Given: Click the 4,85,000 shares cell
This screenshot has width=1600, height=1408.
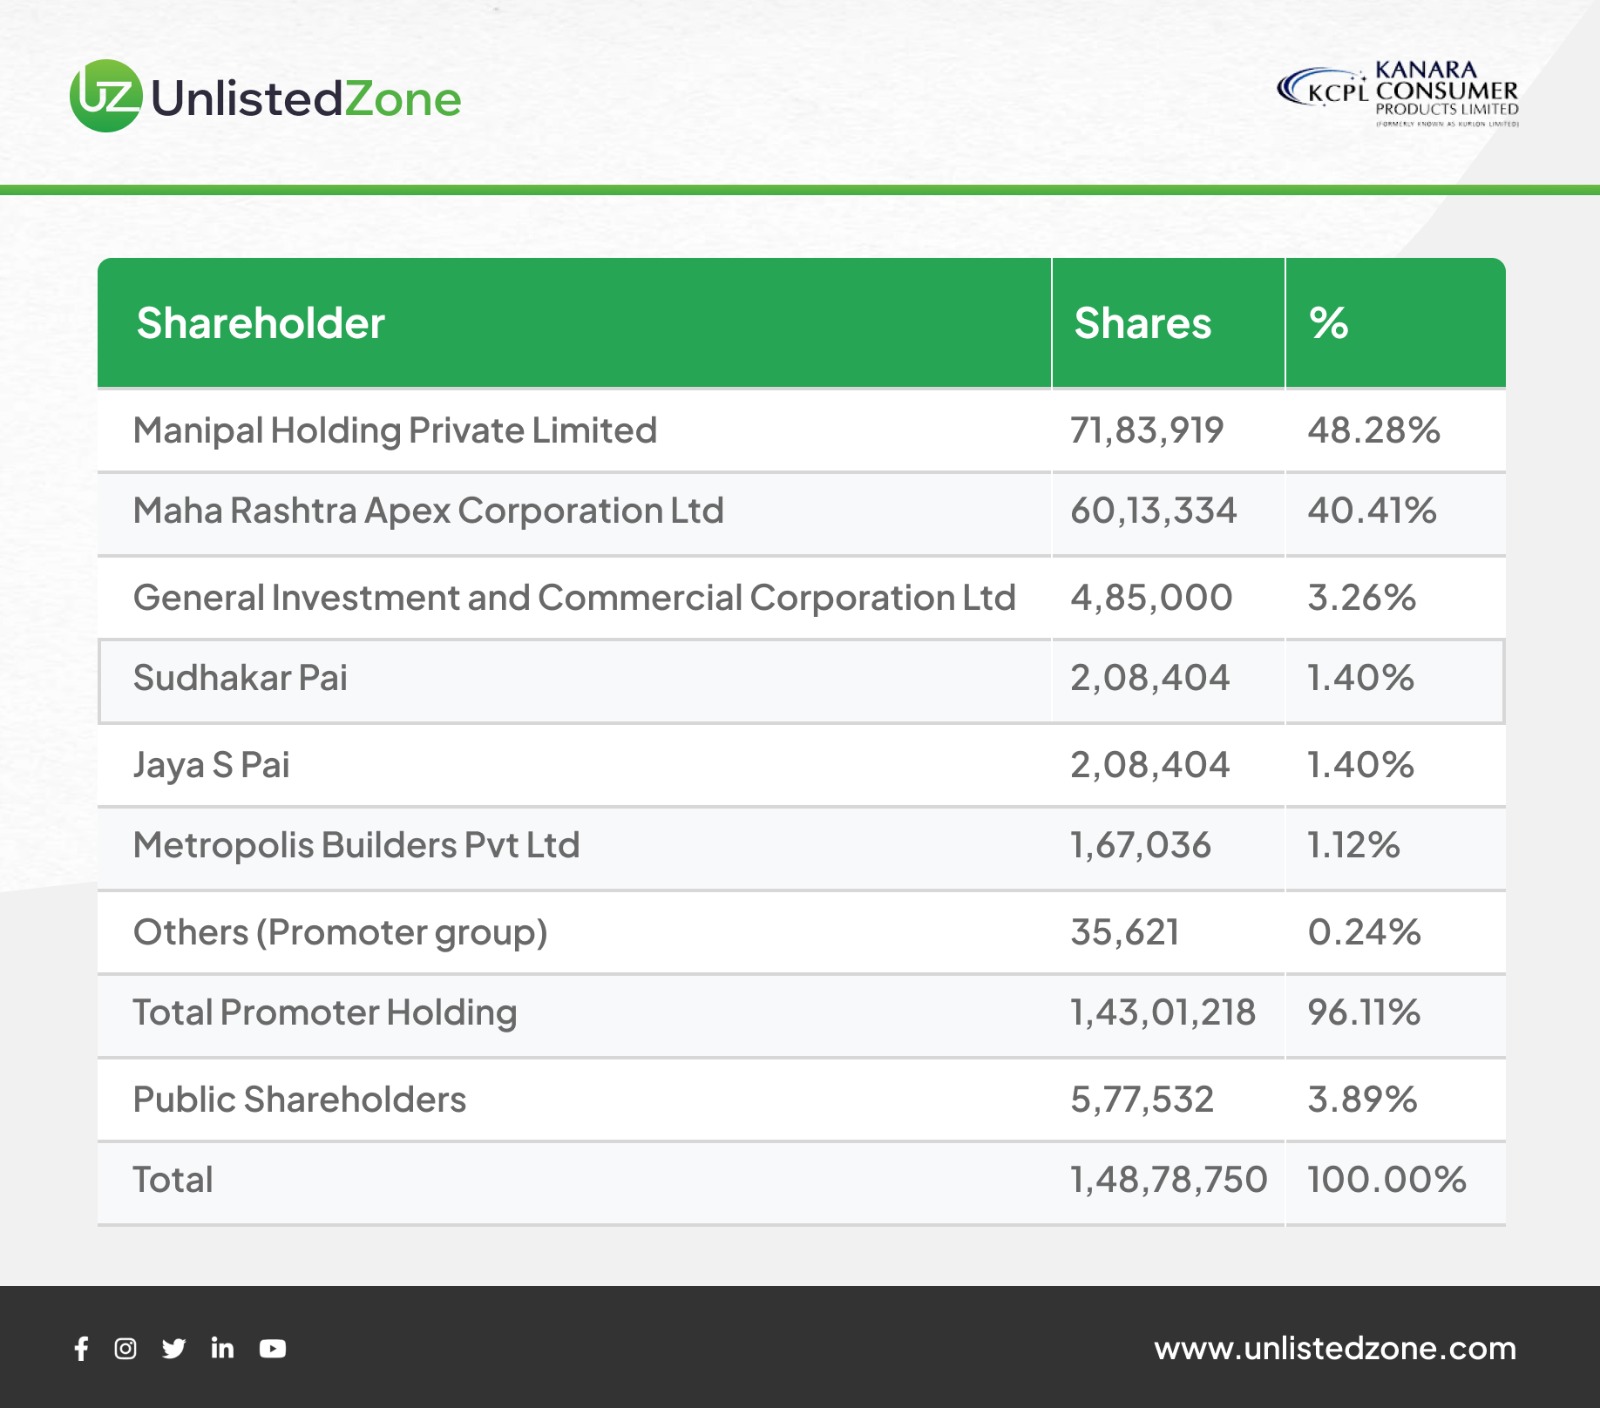Looking at the screenshot, I should click(x=1151, y=598).
